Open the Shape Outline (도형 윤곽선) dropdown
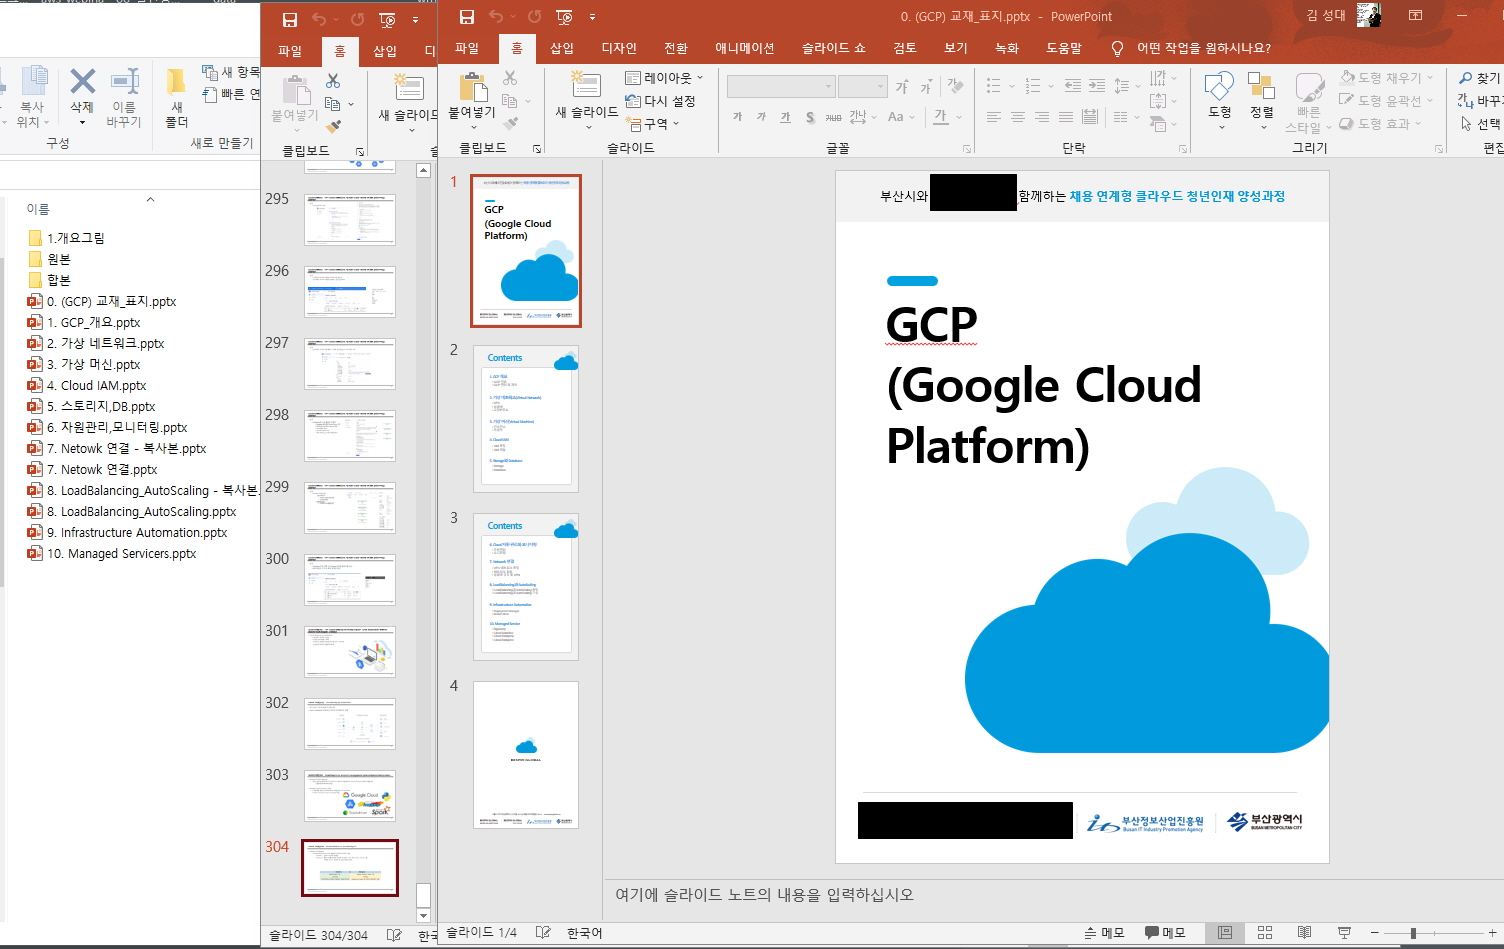 (x=1387, y=101)
